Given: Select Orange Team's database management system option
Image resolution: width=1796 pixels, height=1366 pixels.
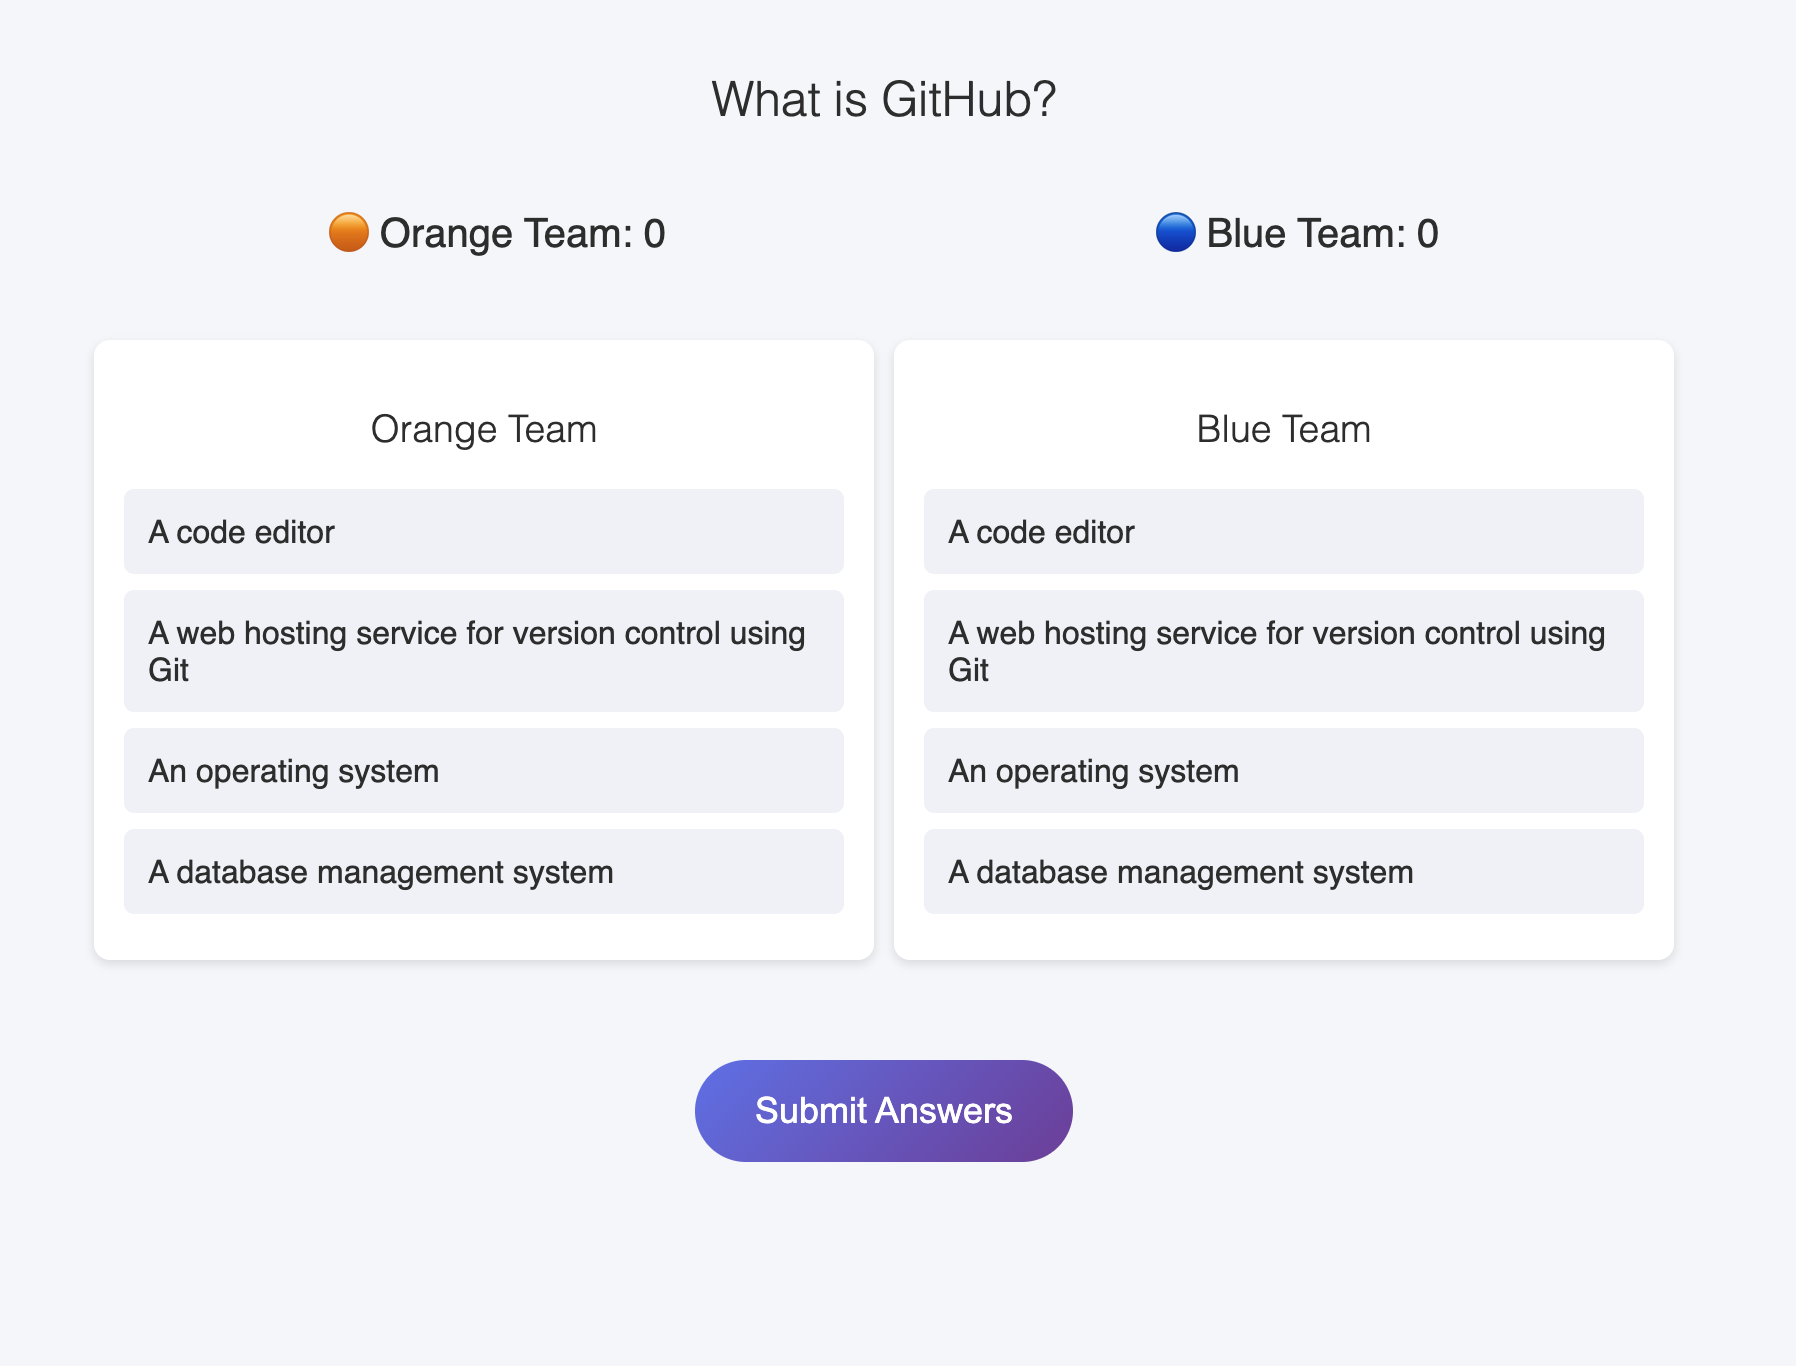Looking at the screenshot, I should click(x=484, y=871).
